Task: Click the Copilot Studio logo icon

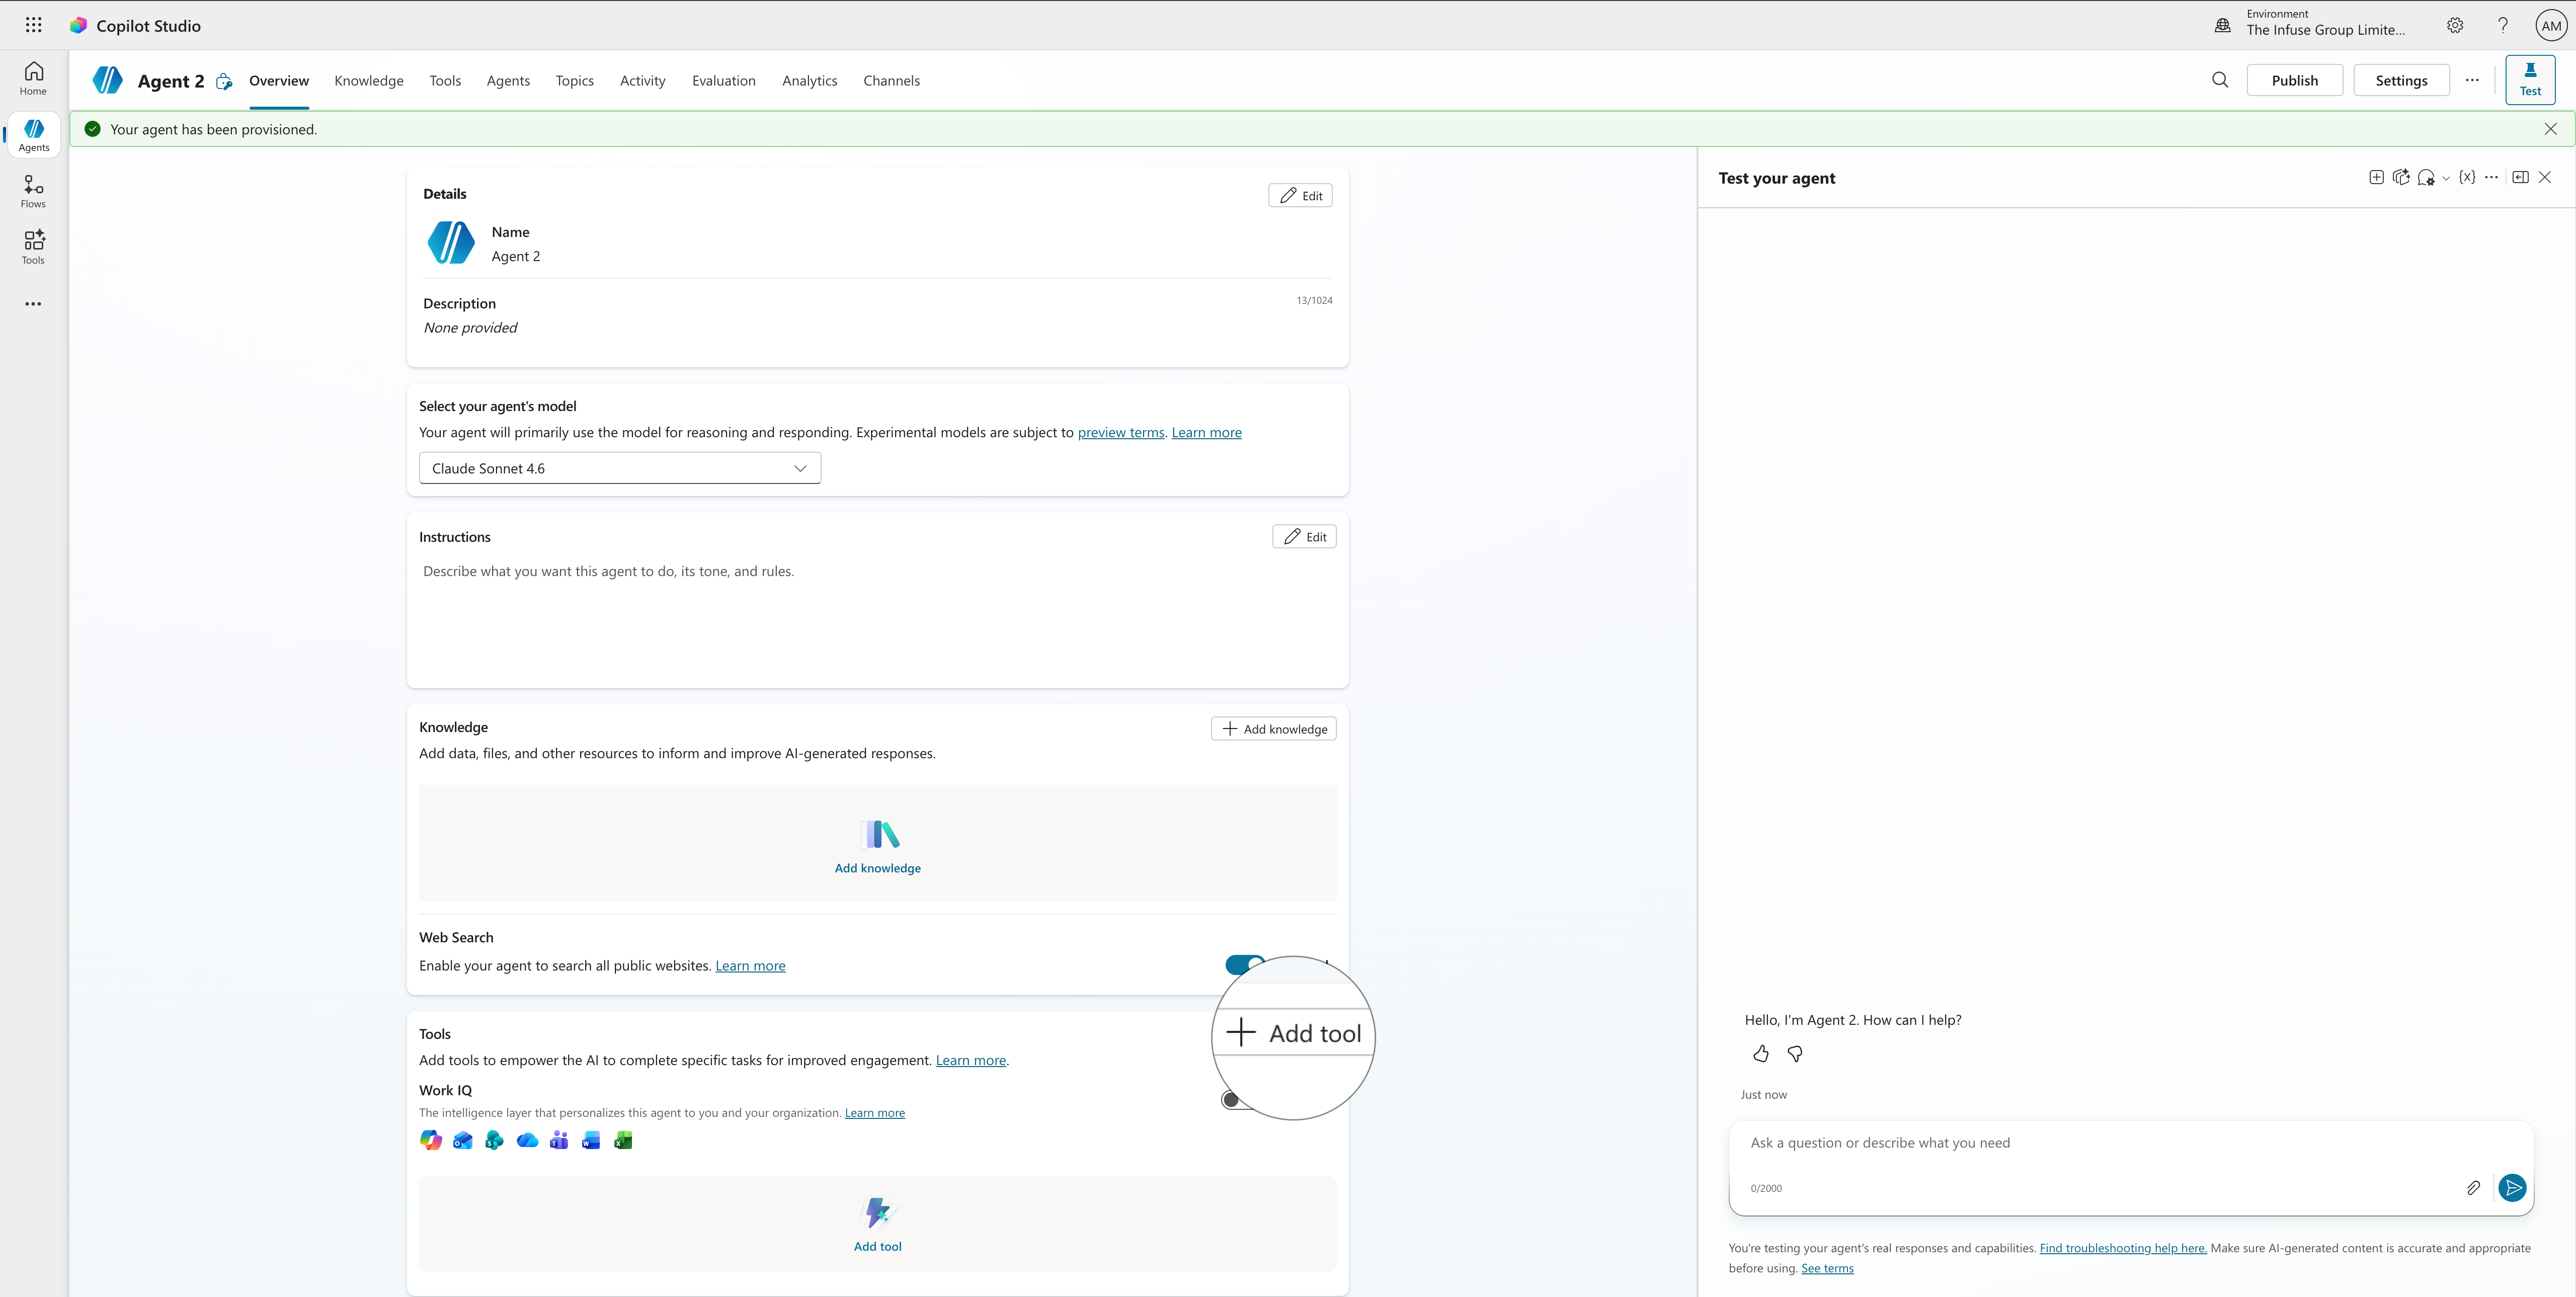Action: pos(78,25)
